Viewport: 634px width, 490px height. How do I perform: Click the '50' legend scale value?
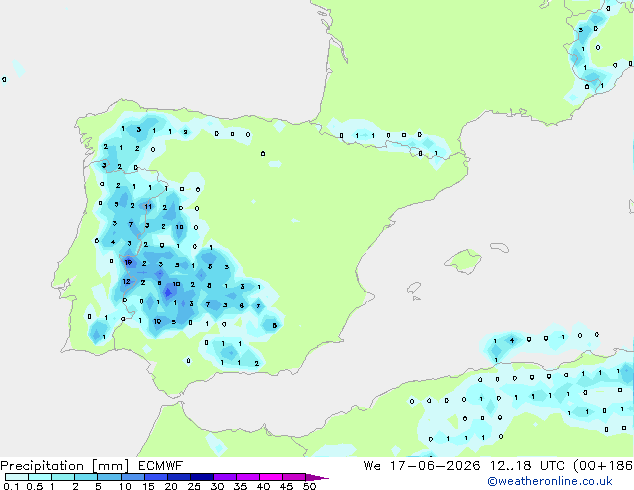[x=309, y=486]
